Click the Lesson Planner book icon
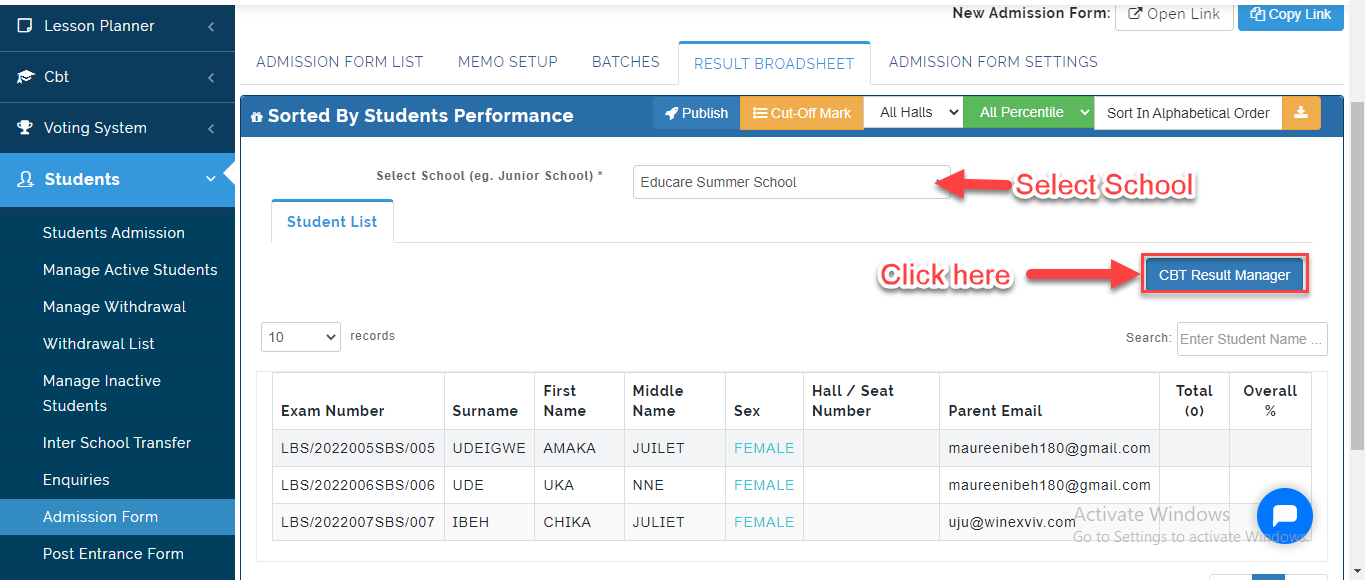Viewport: 1365px width, 580px height. tap(25, 26)
